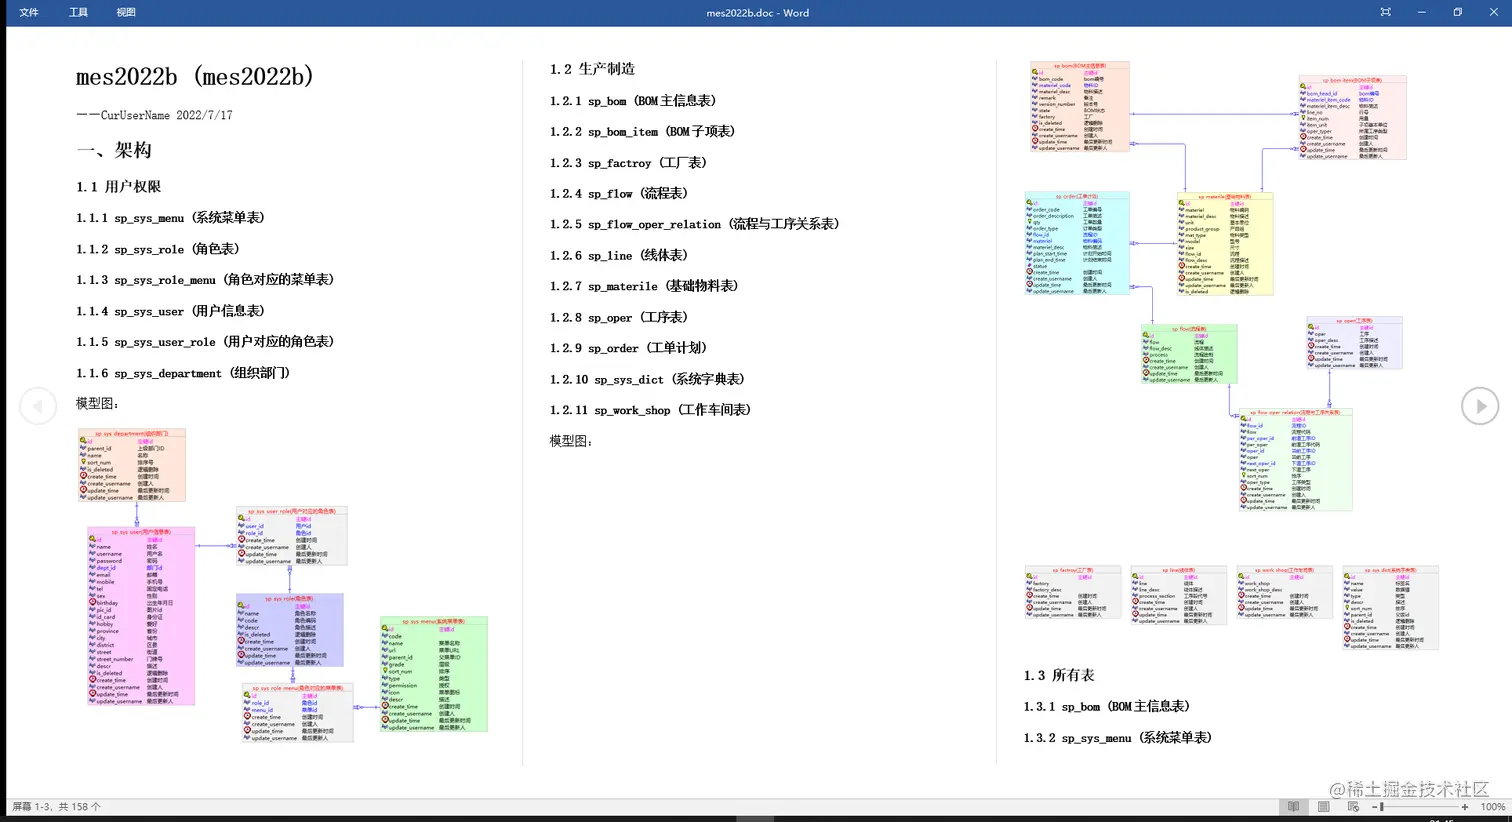
Task: Click the CurUserName 2022/7/17 subtitle
Action: 154,115
